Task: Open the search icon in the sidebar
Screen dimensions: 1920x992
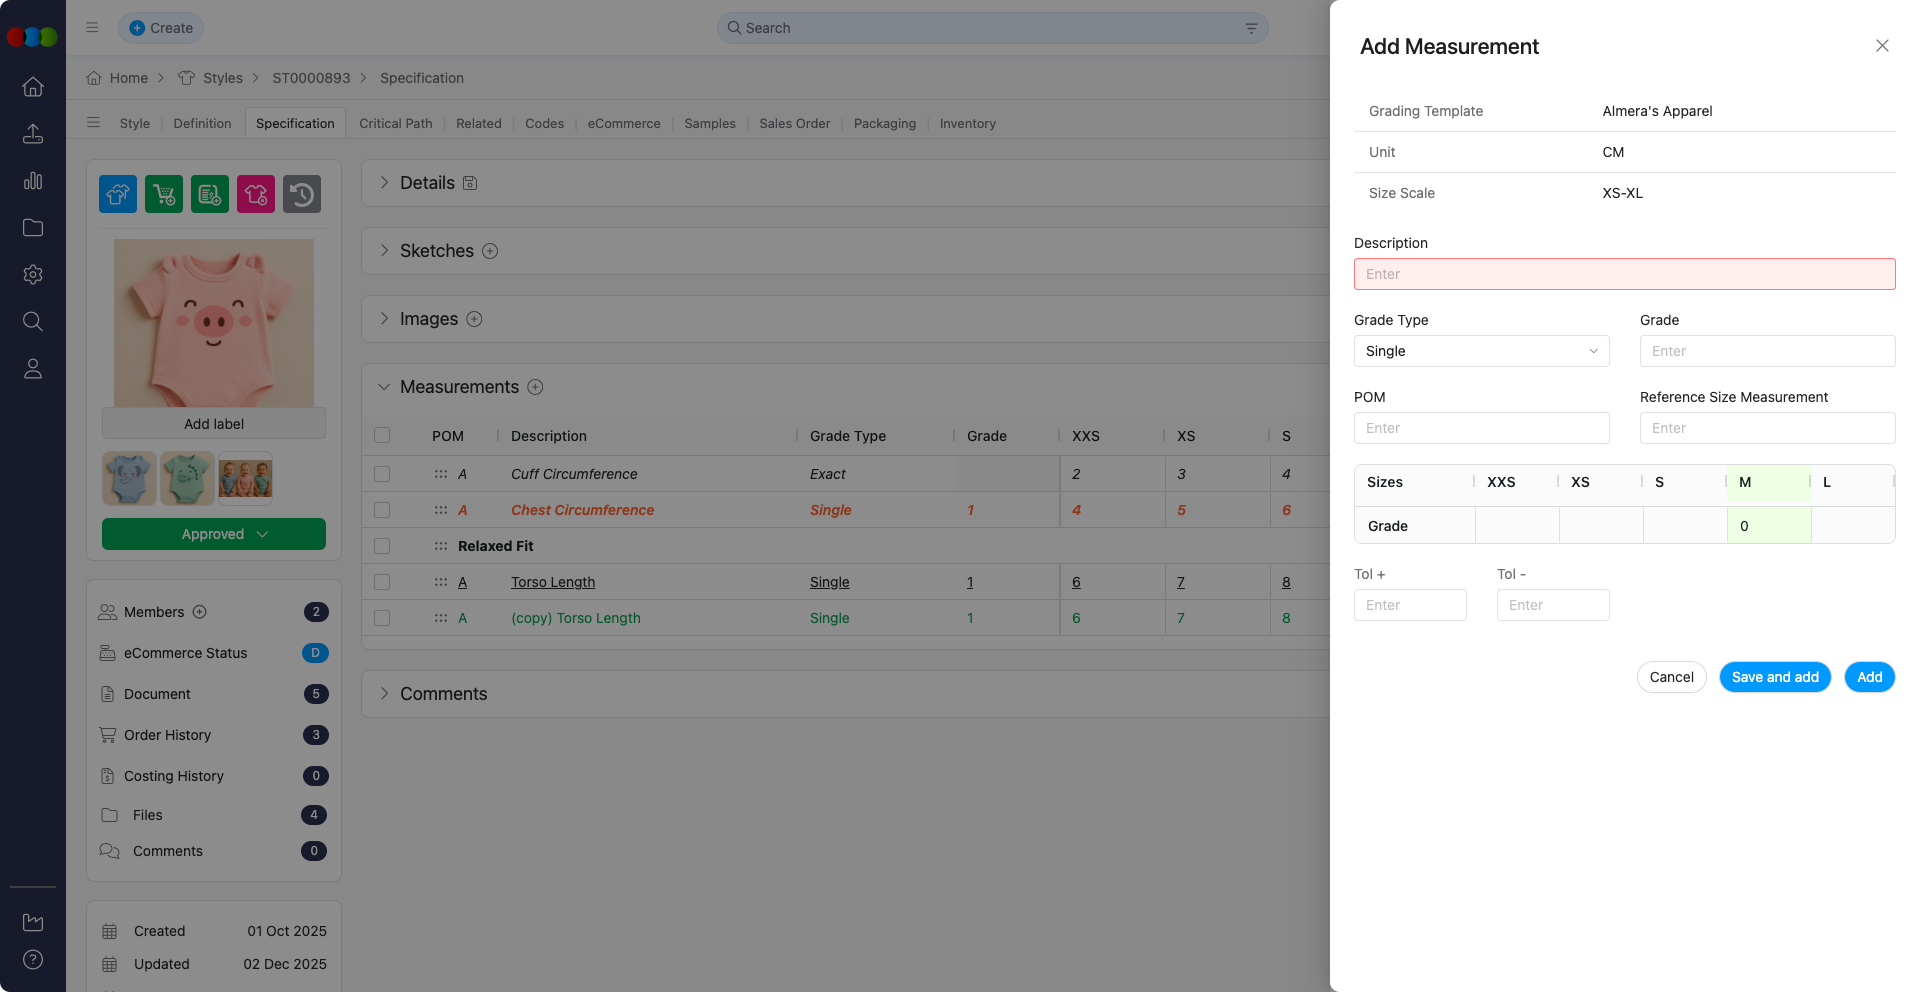Action: [33, 321]
